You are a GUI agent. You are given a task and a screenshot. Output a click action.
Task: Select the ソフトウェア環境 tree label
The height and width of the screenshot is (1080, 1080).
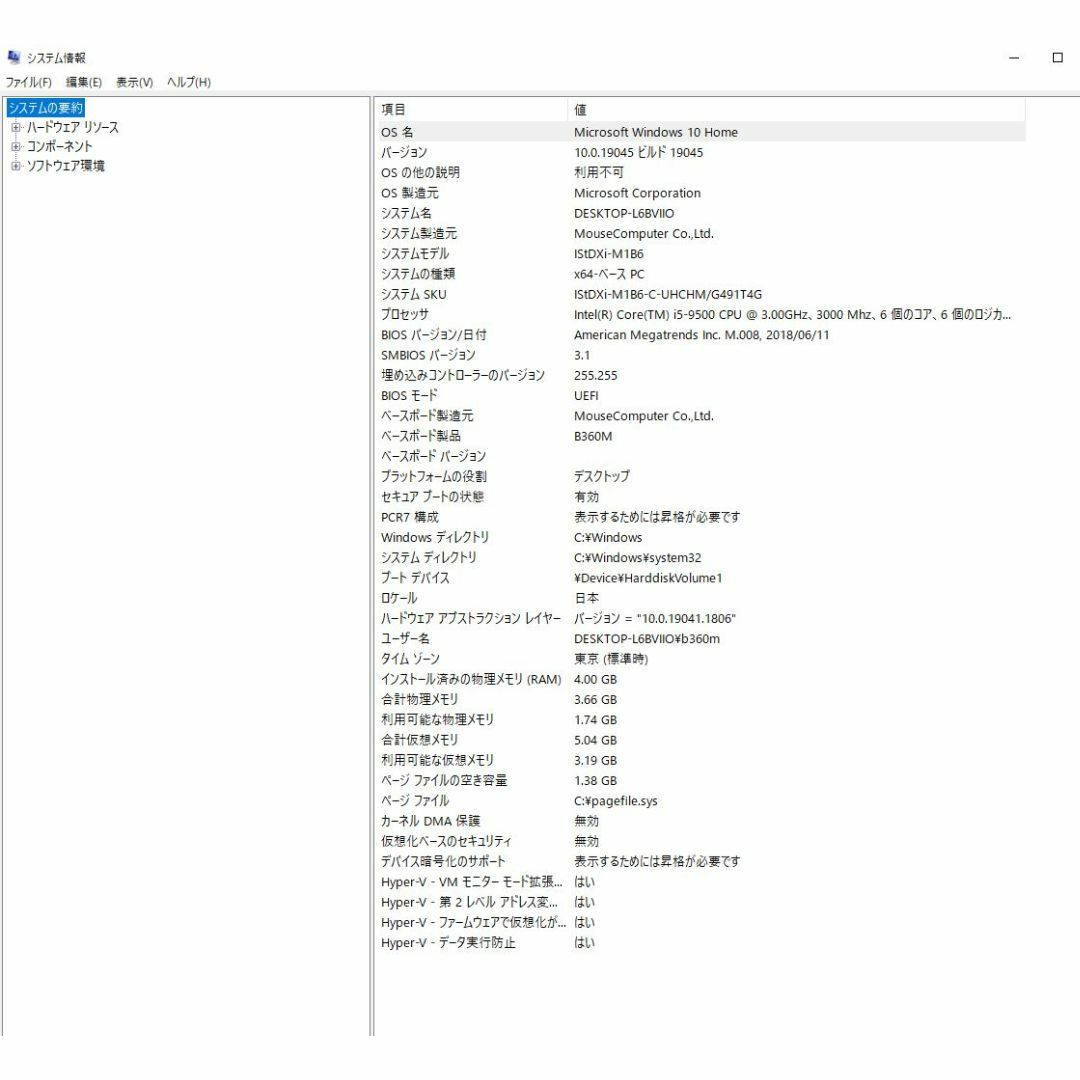coord(65,166)
